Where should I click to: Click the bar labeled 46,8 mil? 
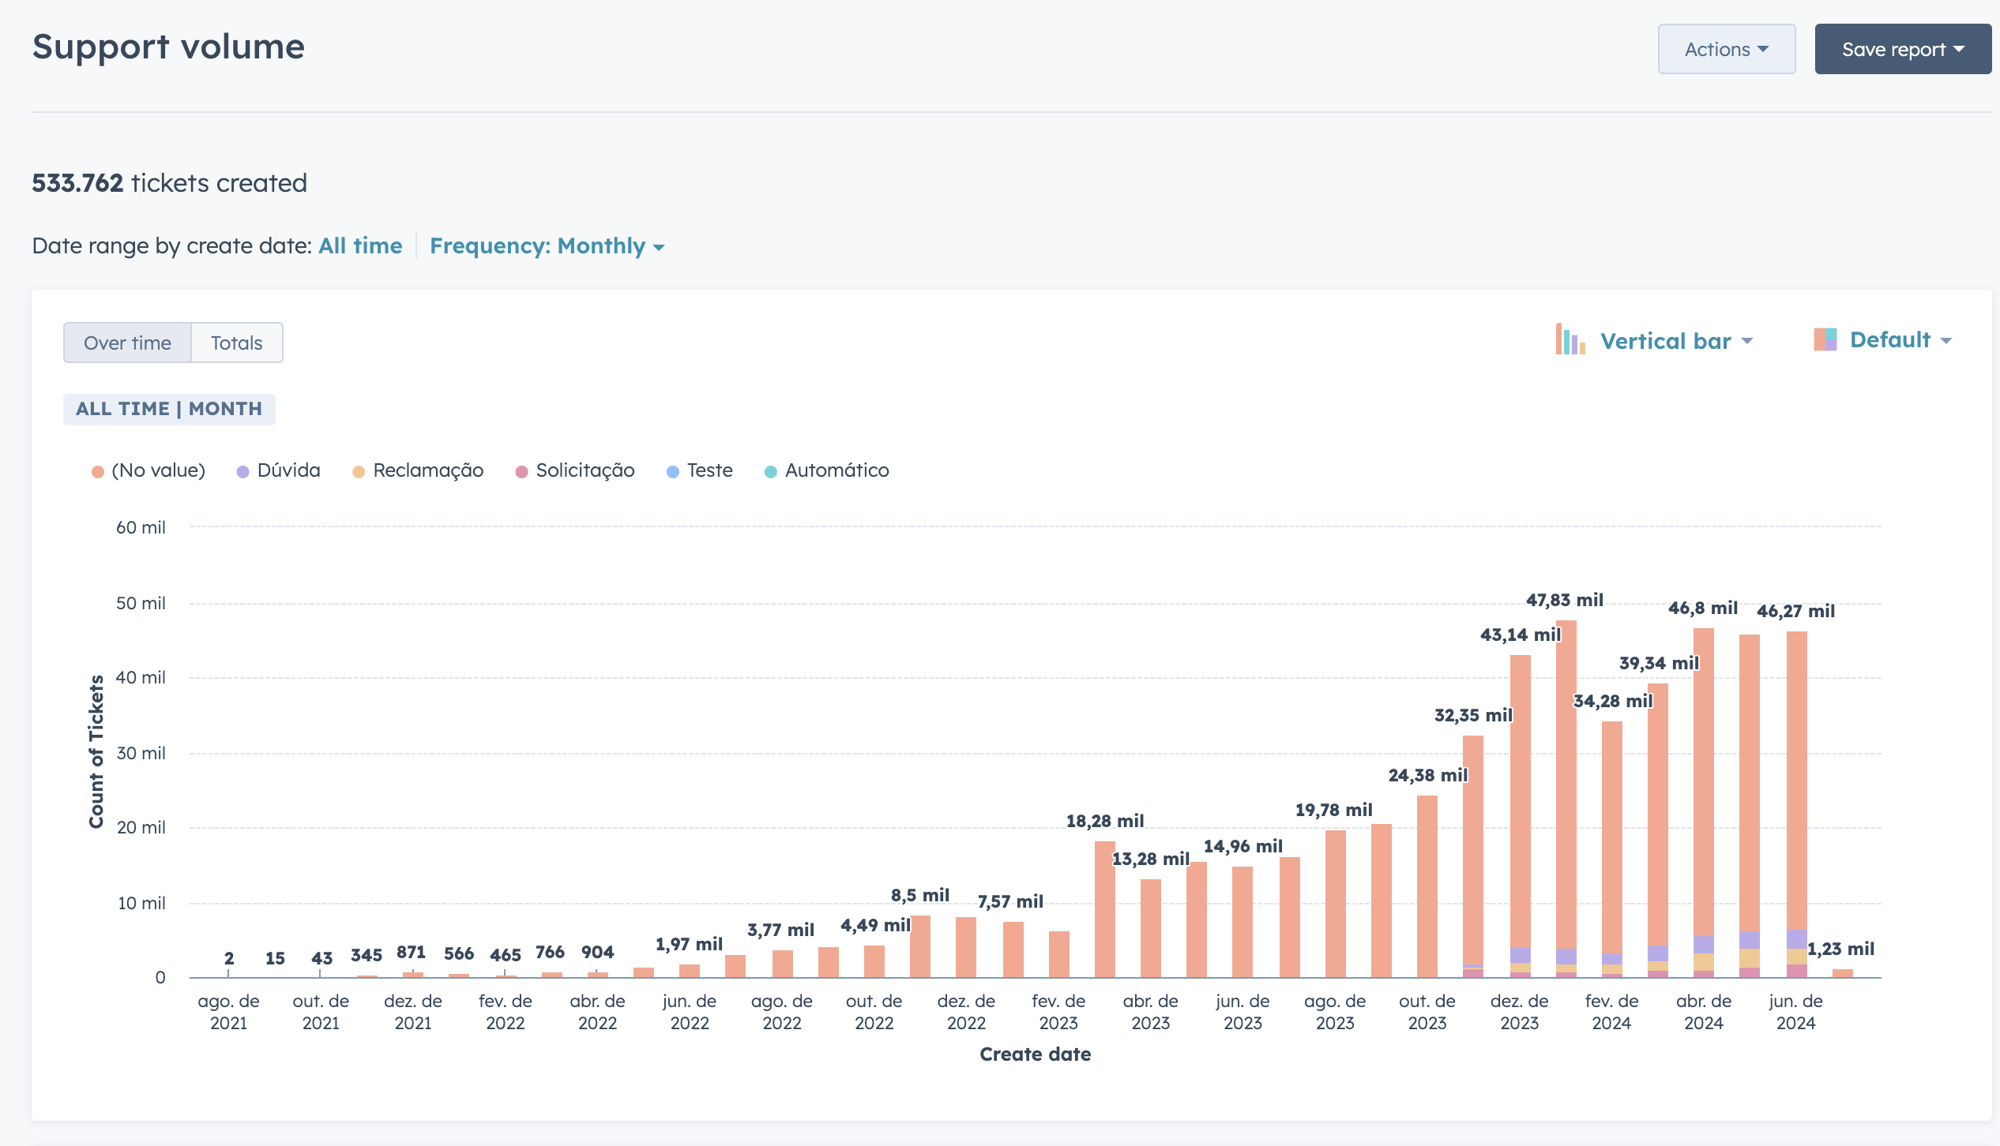pyautogui.click(x=1704, y=802)
